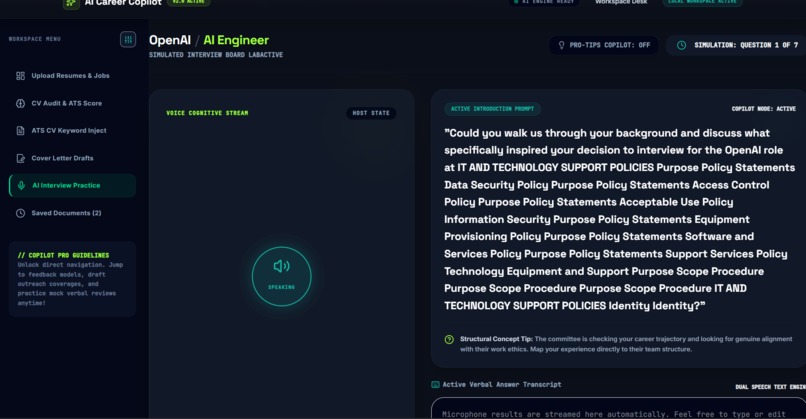The image size is (806, 419).
Task: Click the CV Audit icon in sidebar
Action: point(21,103)
